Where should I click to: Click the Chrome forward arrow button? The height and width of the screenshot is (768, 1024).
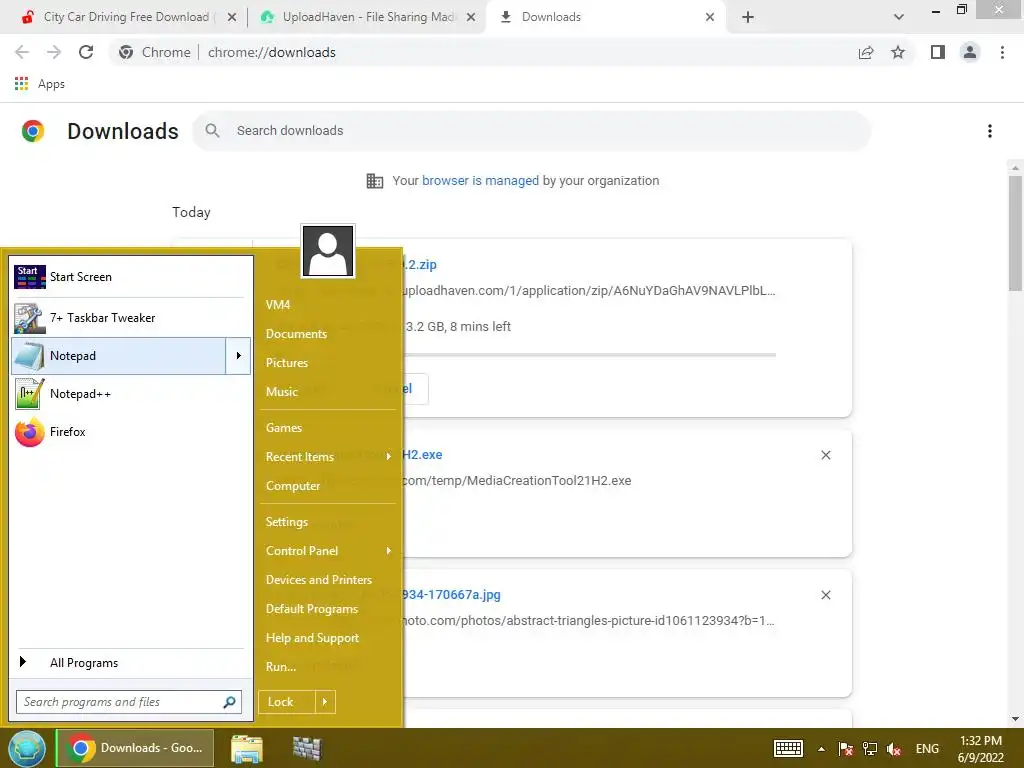(54, 52)
